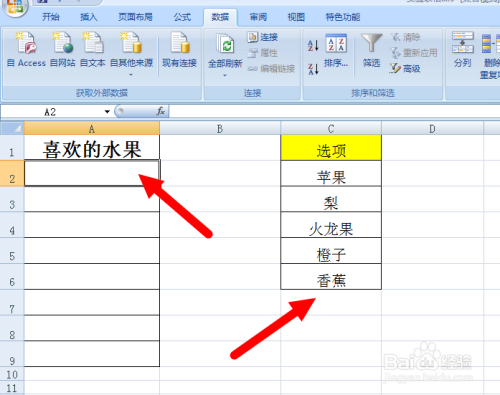
Task: Select column A header
Action: tap(92, 128)
